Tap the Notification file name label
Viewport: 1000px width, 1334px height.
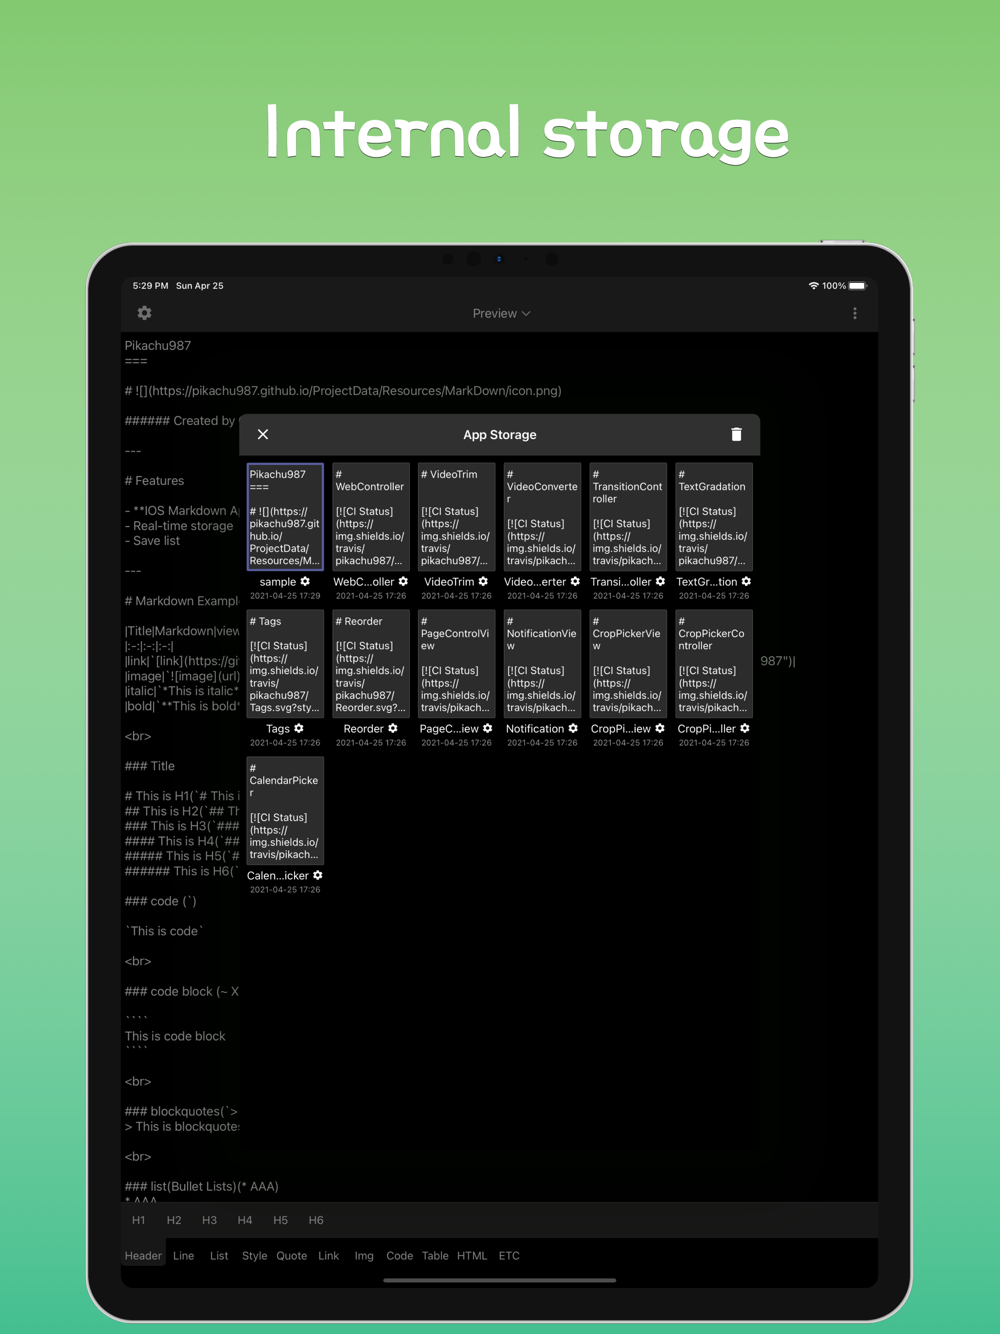(535, 729)
